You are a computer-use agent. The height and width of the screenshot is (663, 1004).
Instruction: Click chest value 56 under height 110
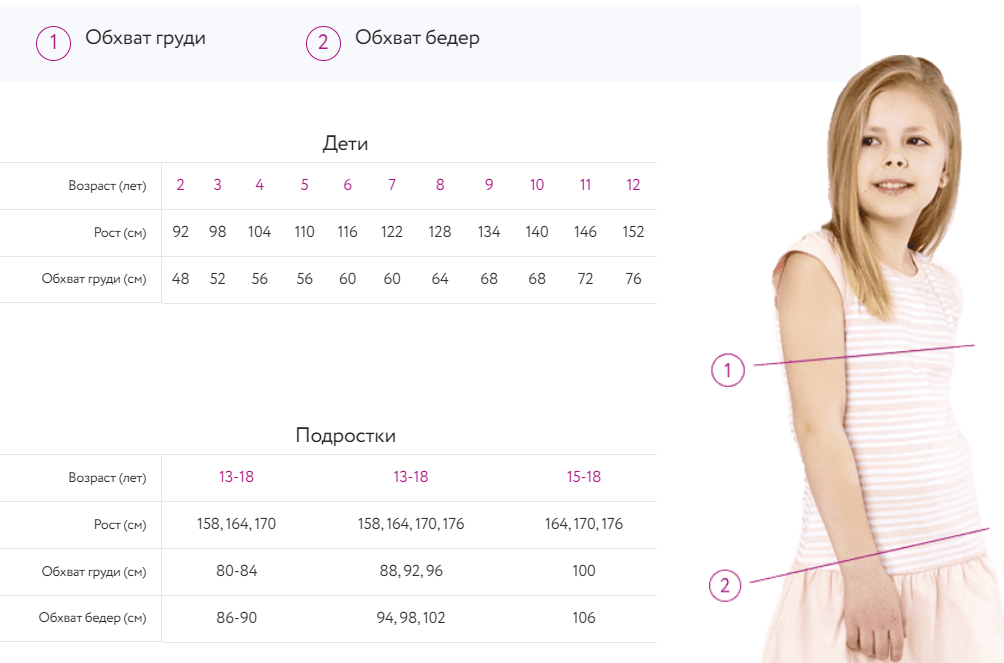[305, 279]
